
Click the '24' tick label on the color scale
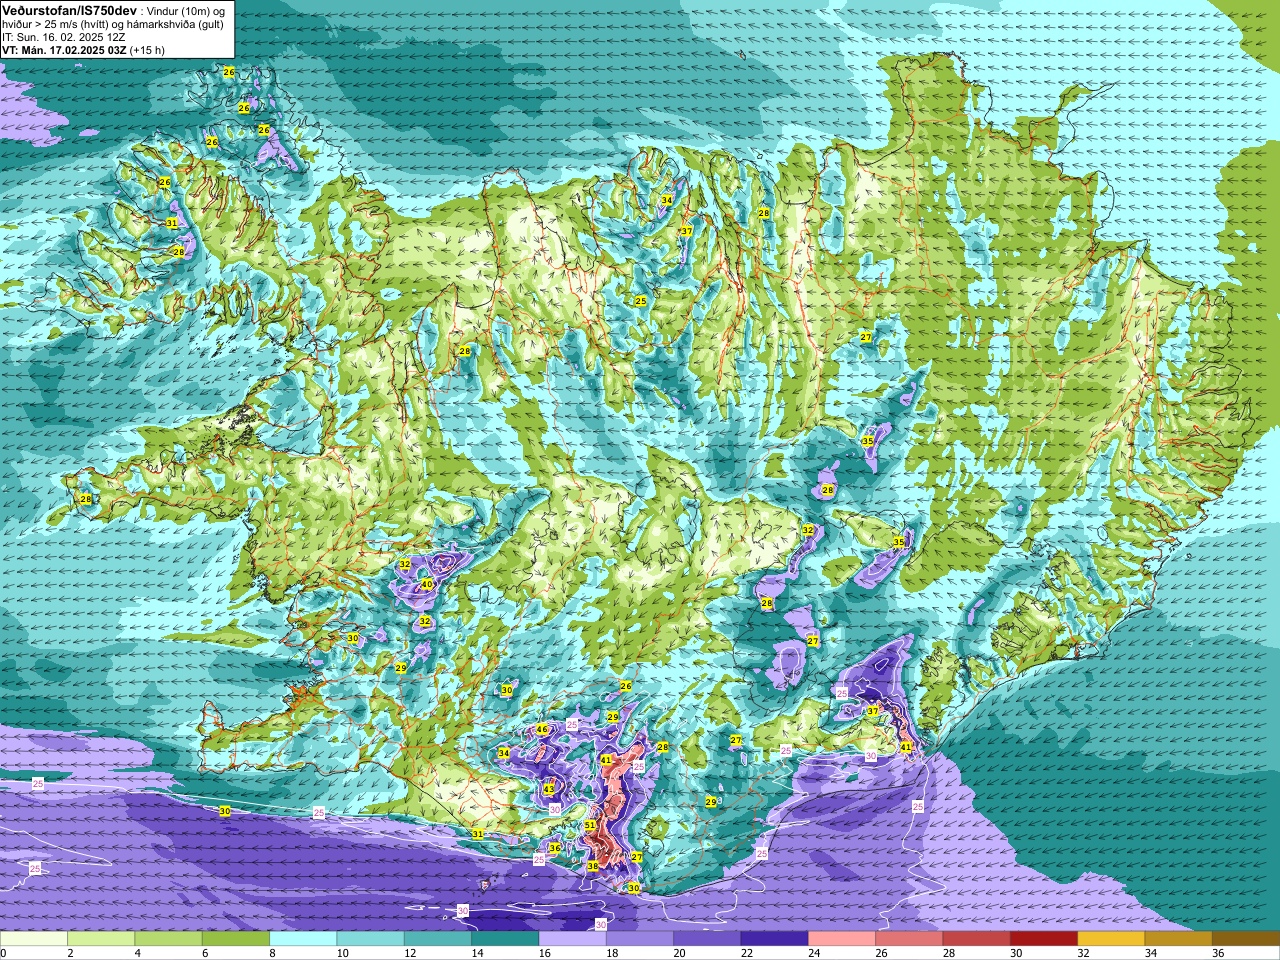[815, 953]
